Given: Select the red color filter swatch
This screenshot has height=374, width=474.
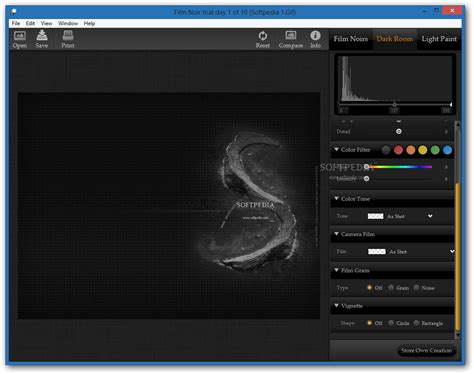Looking at the screenshot, I should (398, 150).
